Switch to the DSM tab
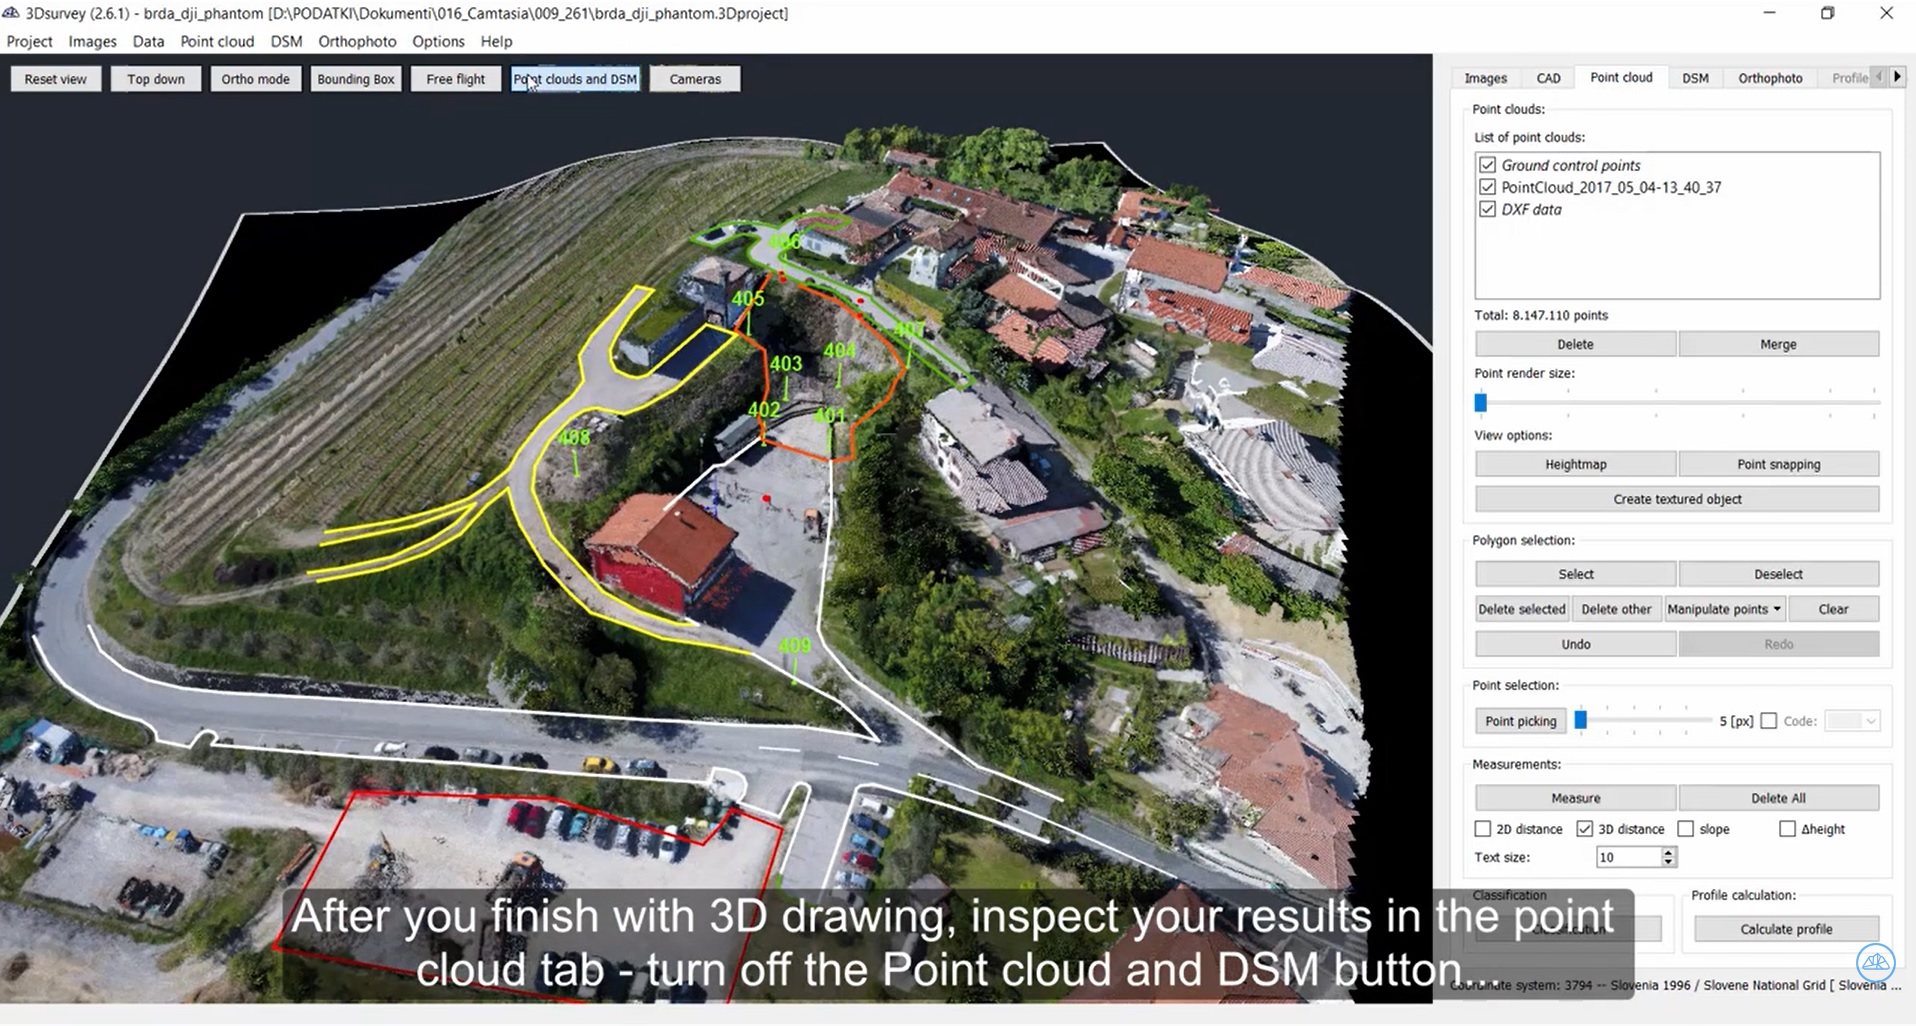The height and width of the screenshot is (1026, 1916). (x=1695, y=78)
